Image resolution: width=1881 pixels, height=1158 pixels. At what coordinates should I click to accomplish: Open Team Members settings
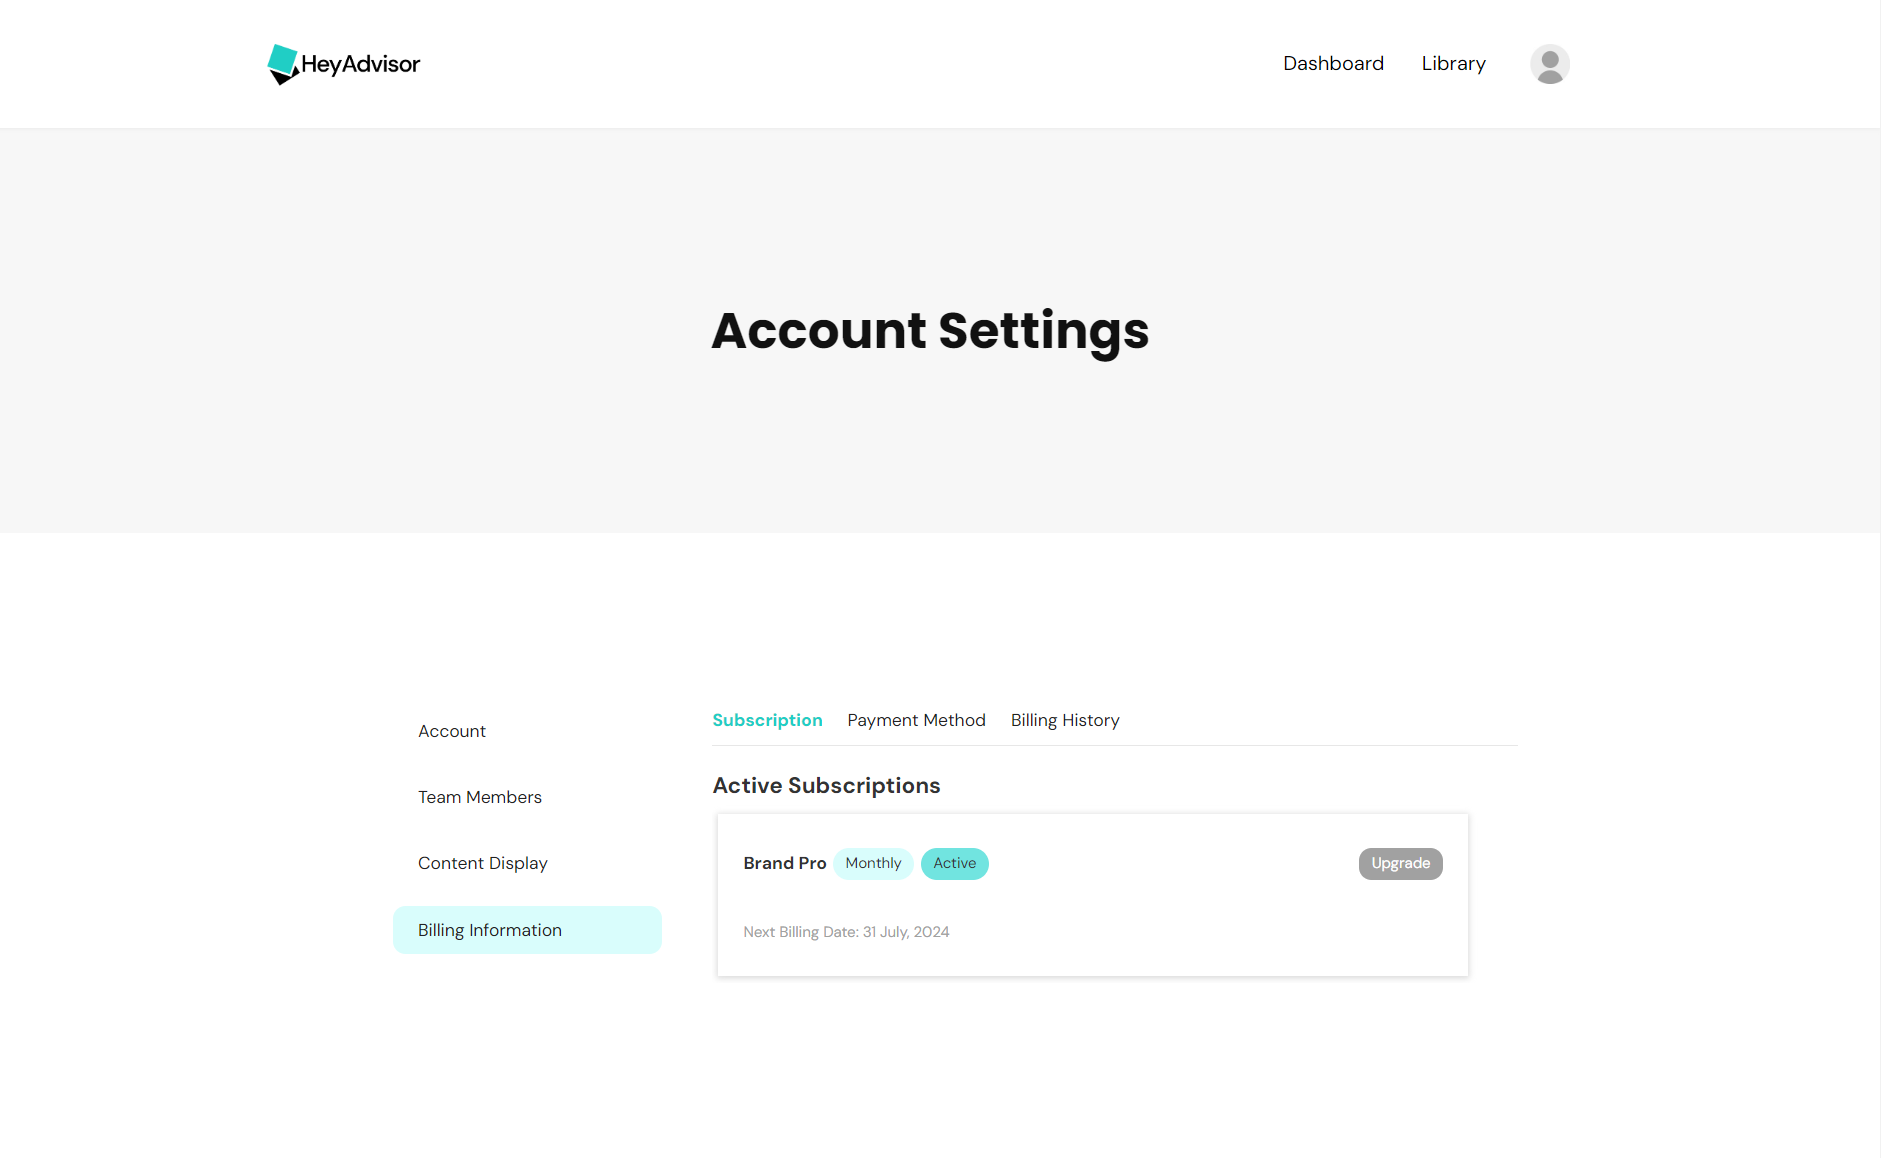pyautogui.click(x=480, y=797)
